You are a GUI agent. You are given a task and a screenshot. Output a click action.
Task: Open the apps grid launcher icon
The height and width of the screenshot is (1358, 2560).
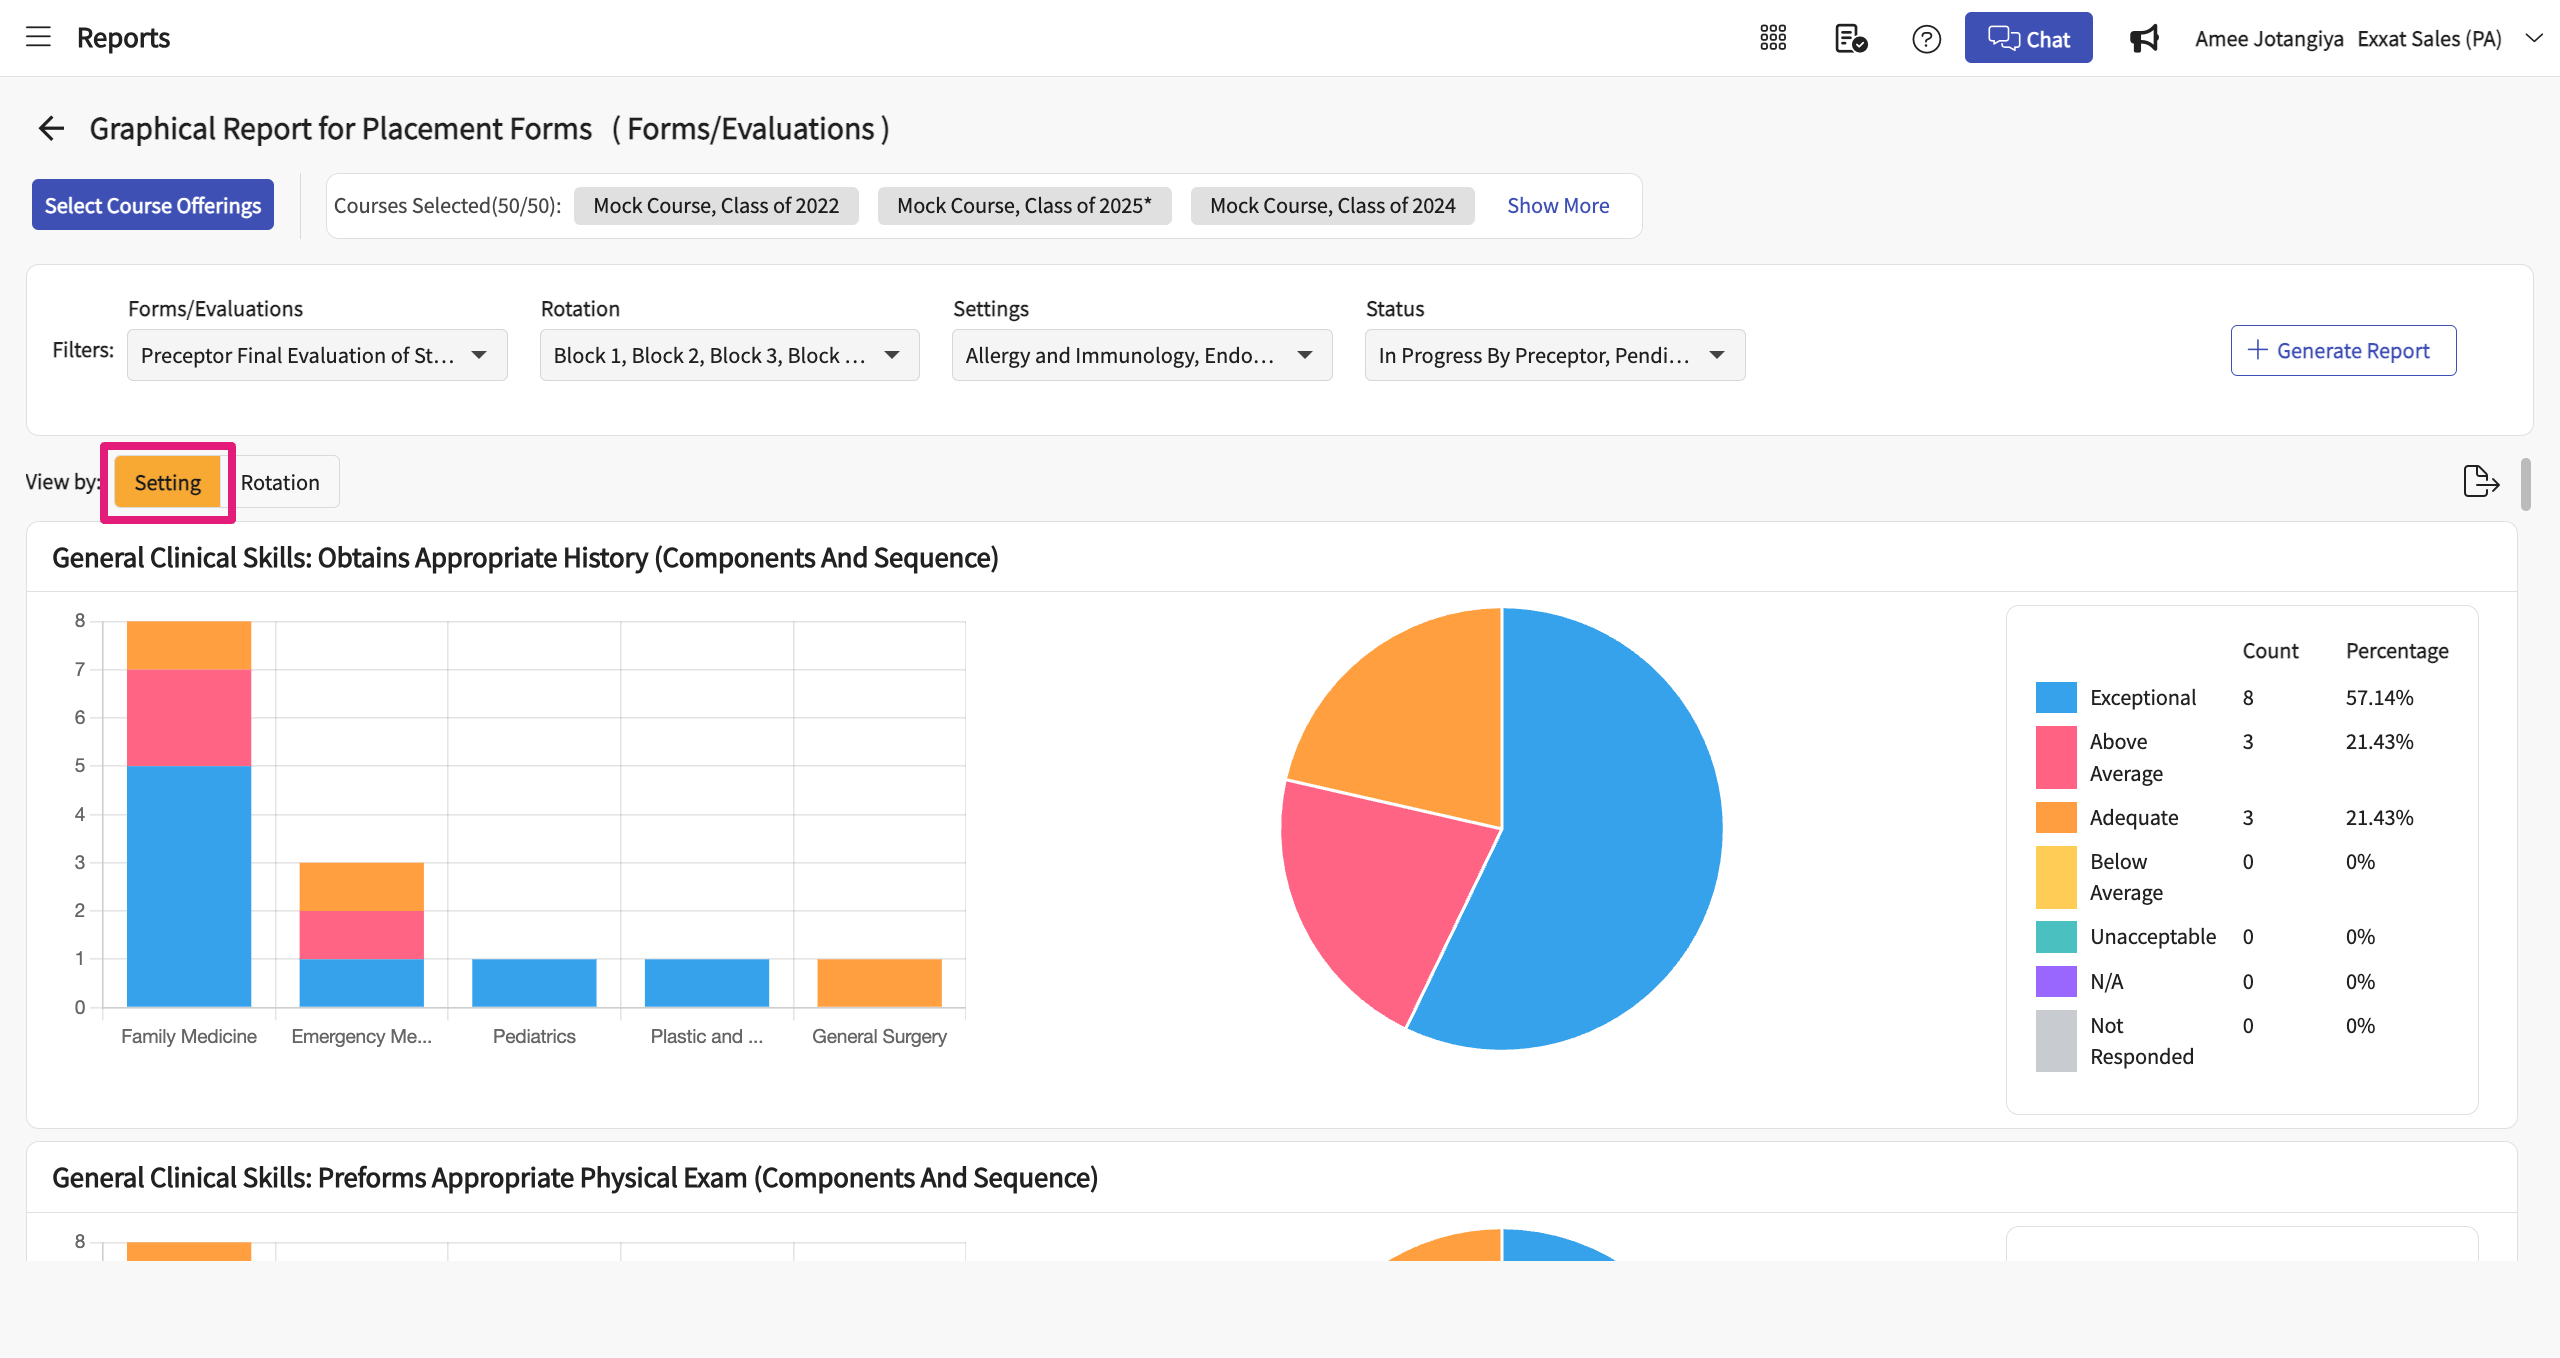point(1773,39)
